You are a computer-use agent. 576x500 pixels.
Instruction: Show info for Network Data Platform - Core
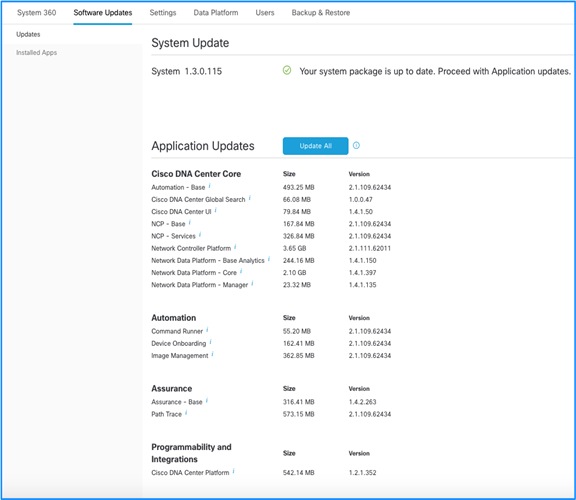pos(241,271)
